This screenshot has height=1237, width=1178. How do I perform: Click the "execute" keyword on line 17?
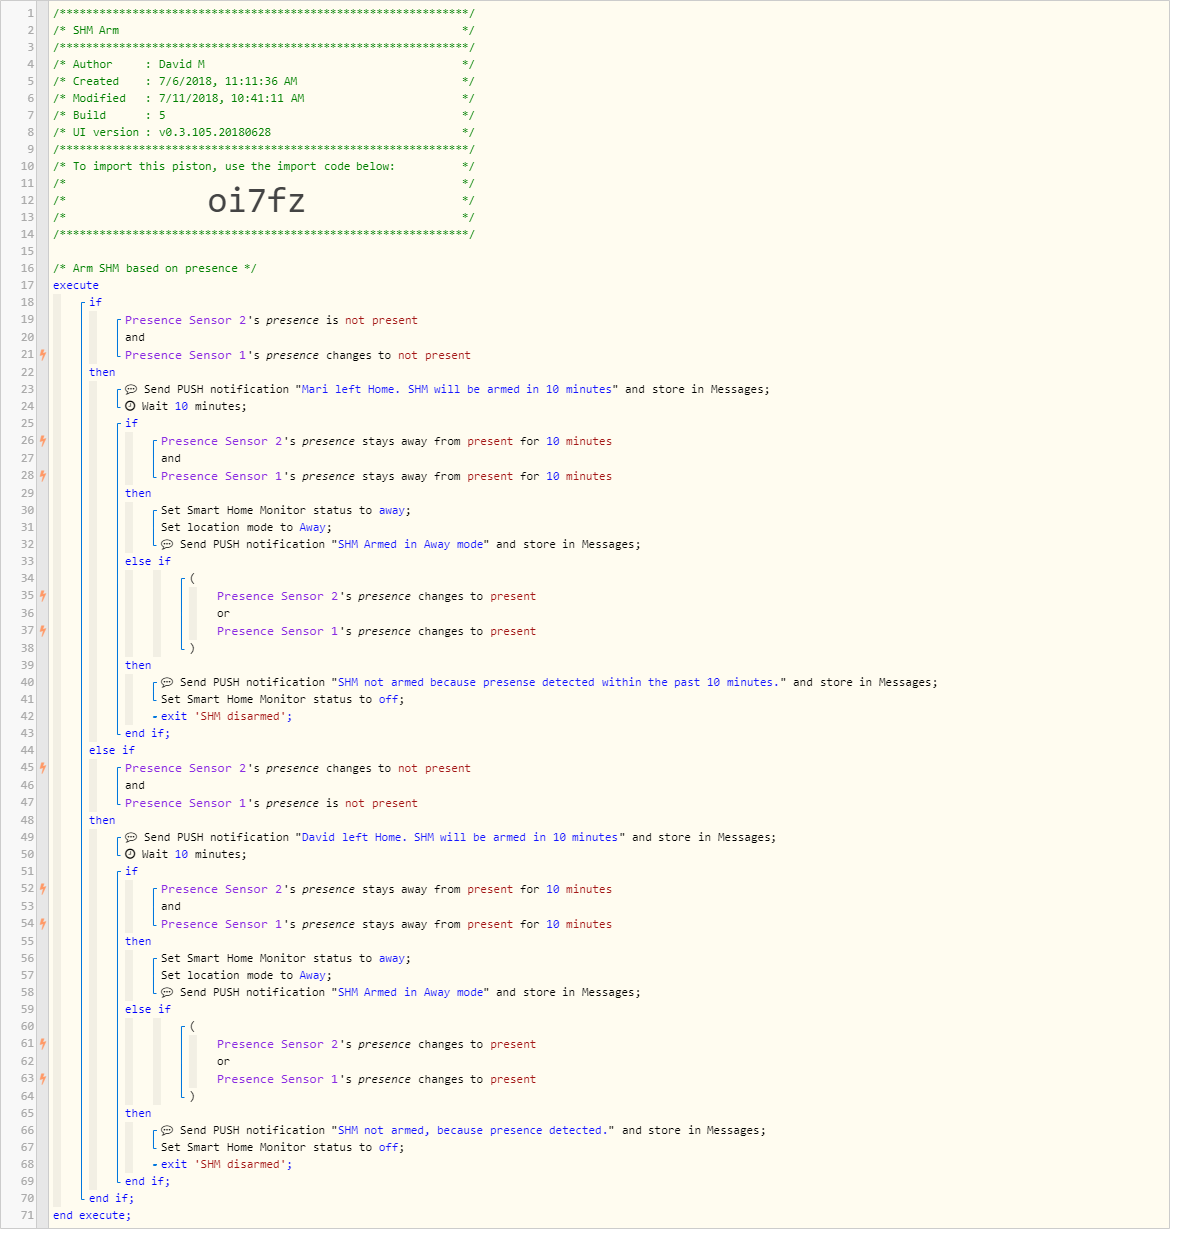coord(76,286)
